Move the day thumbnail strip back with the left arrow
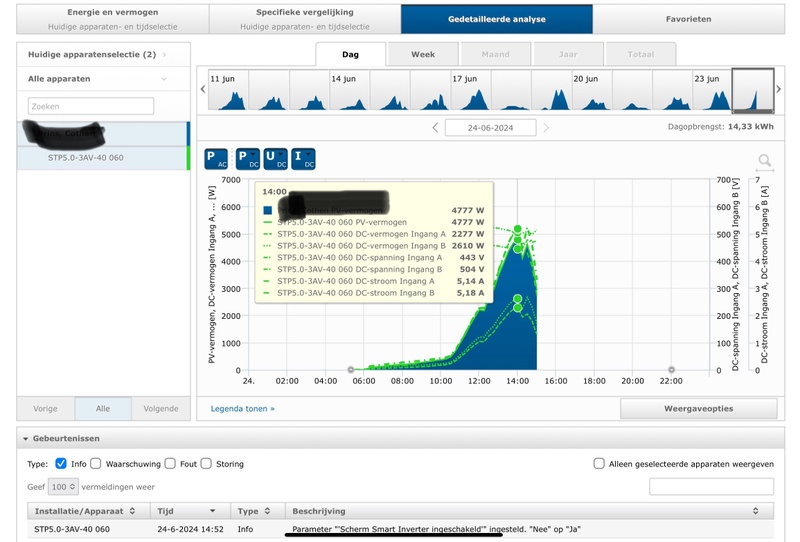 (203, 89)
